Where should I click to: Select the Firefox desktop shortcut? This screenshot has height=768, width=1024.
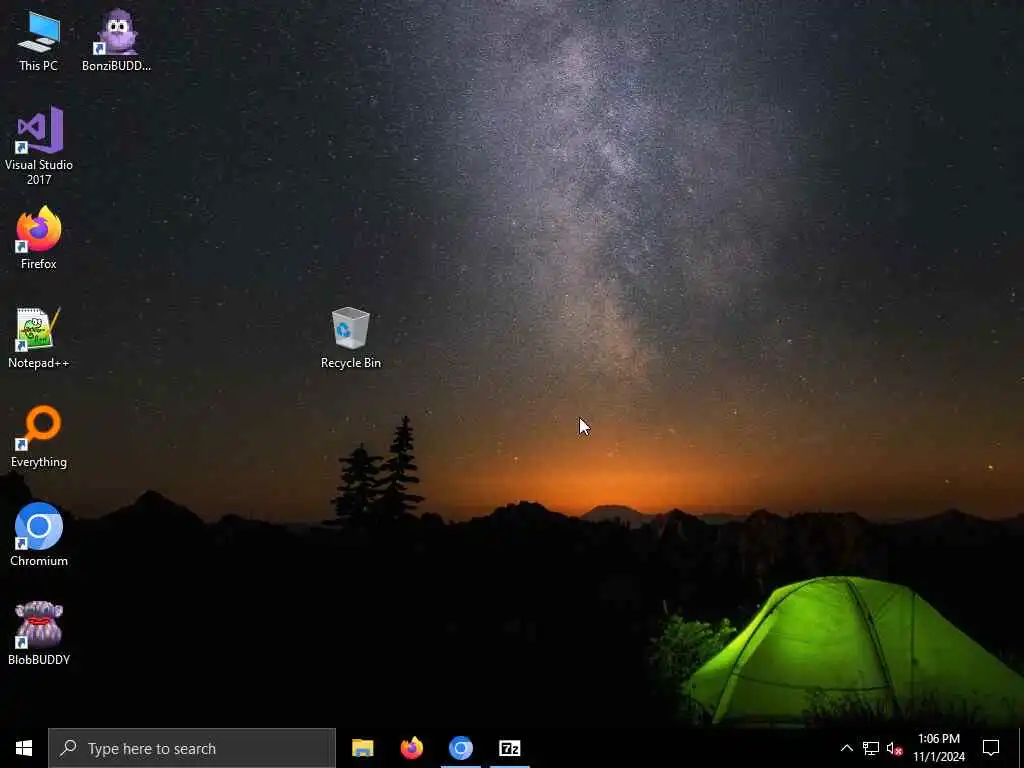click(x=39, y=238)
